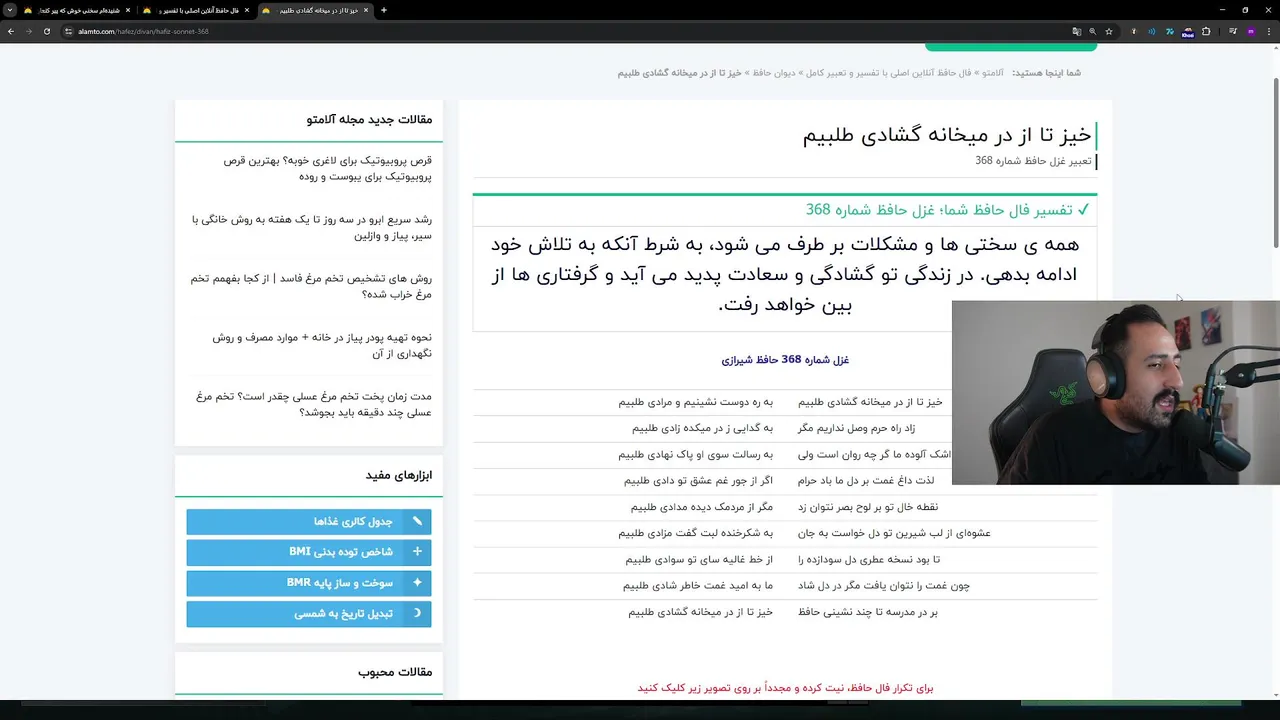Close the فال حافظ آنلاین اصلی tab
This screenshot has height=720, width=1280.
(x=247, y=10)
